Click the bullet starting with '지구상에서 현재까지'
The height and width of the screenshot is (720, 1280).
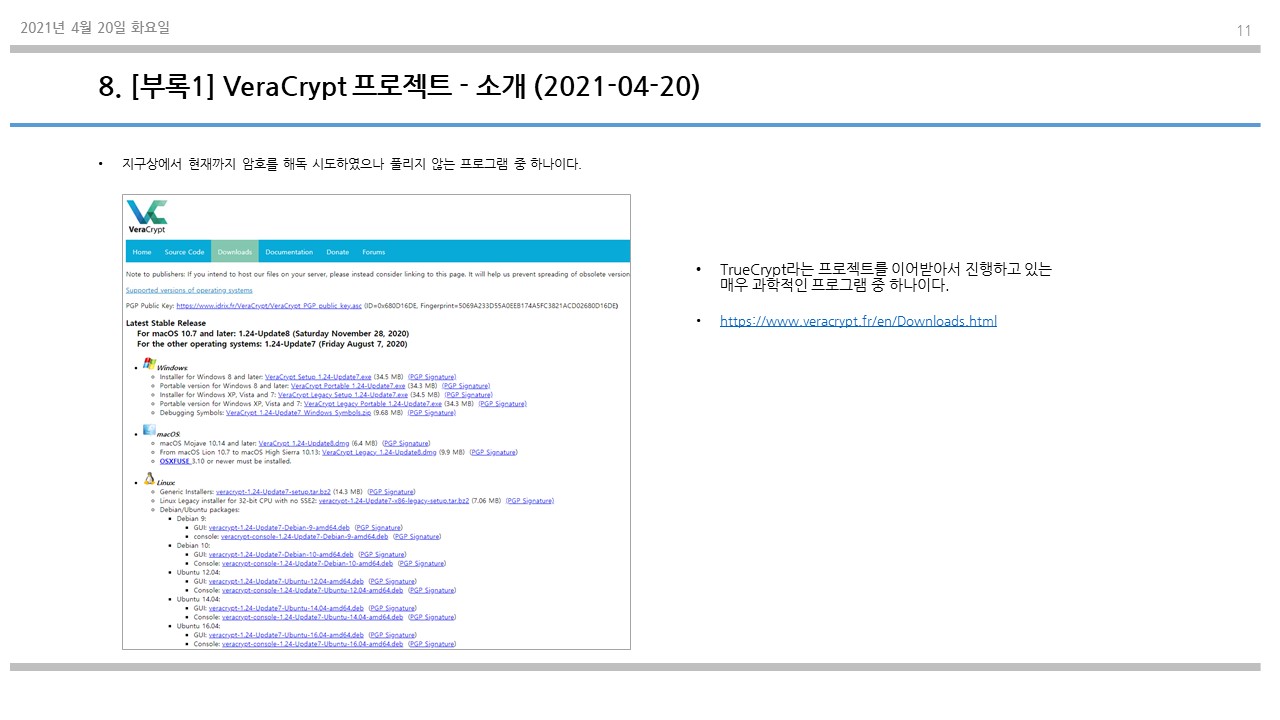tap(351, 163)
